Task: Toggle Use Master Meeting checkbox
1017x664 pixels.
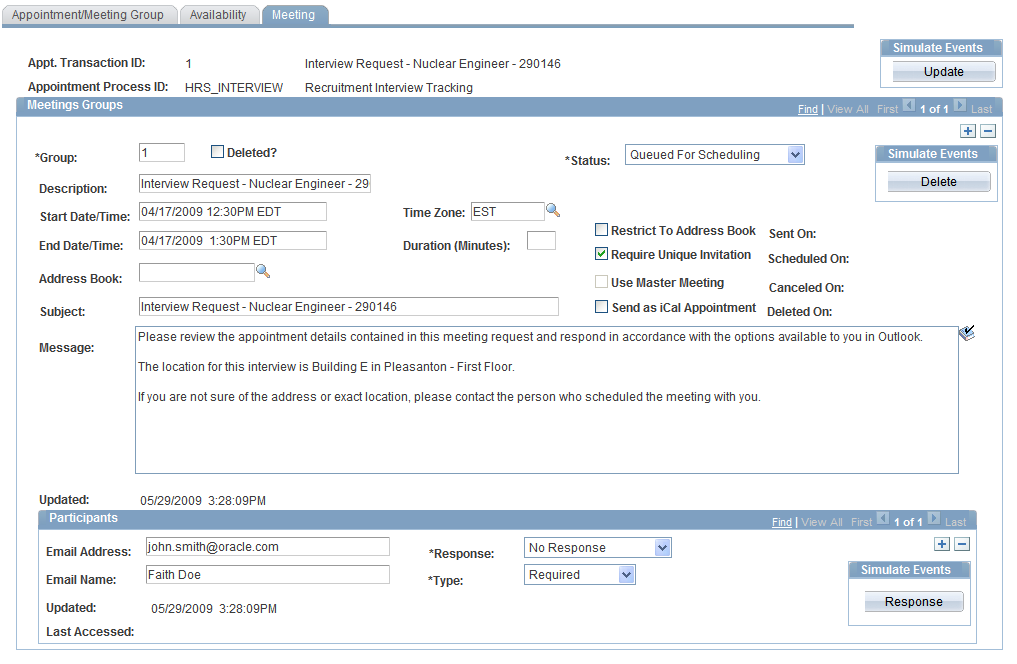Action: click(601, 281)
